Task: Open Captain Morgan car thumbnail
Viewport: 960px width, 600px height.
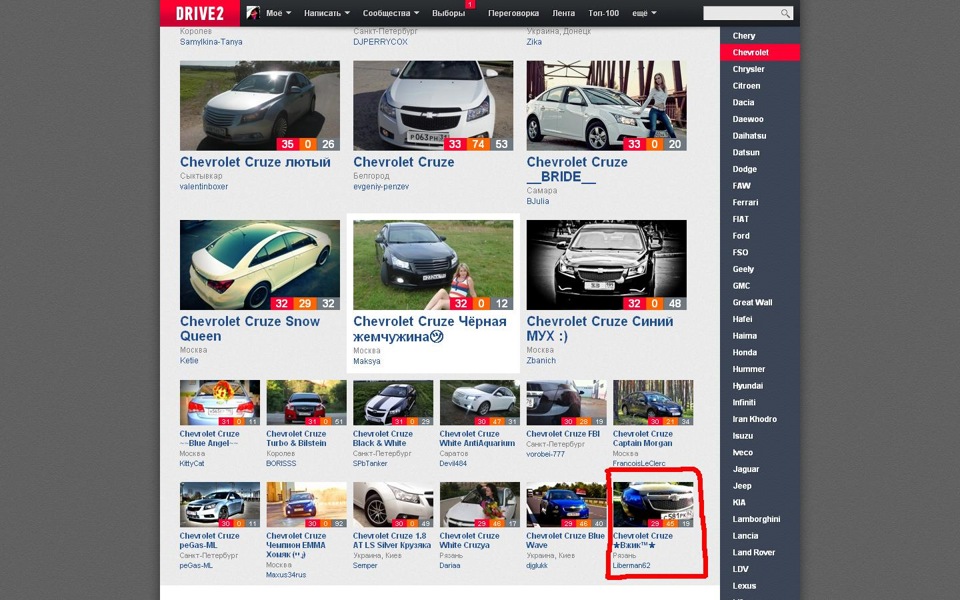Action: [x=653, y=402]
